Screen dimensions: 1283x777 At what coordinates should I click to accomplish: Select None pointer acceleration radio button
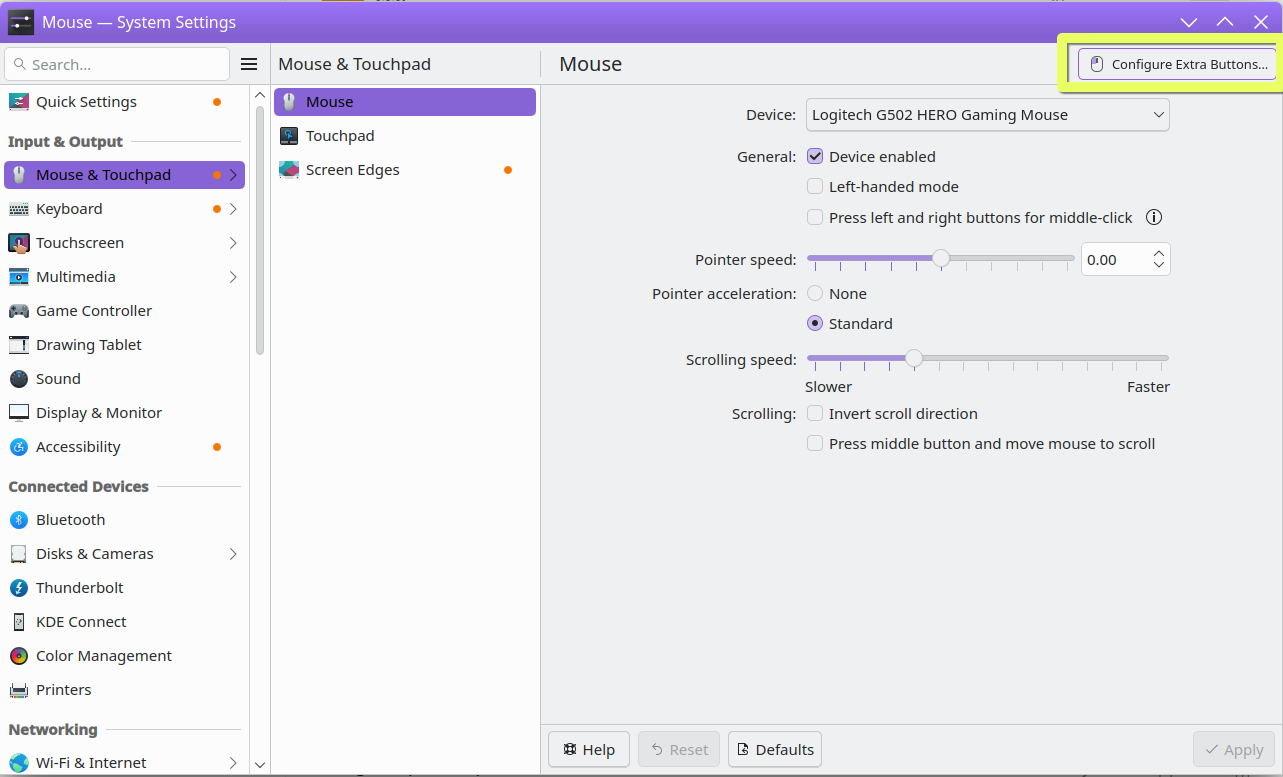pyautogui.click(x=815, y=293)
